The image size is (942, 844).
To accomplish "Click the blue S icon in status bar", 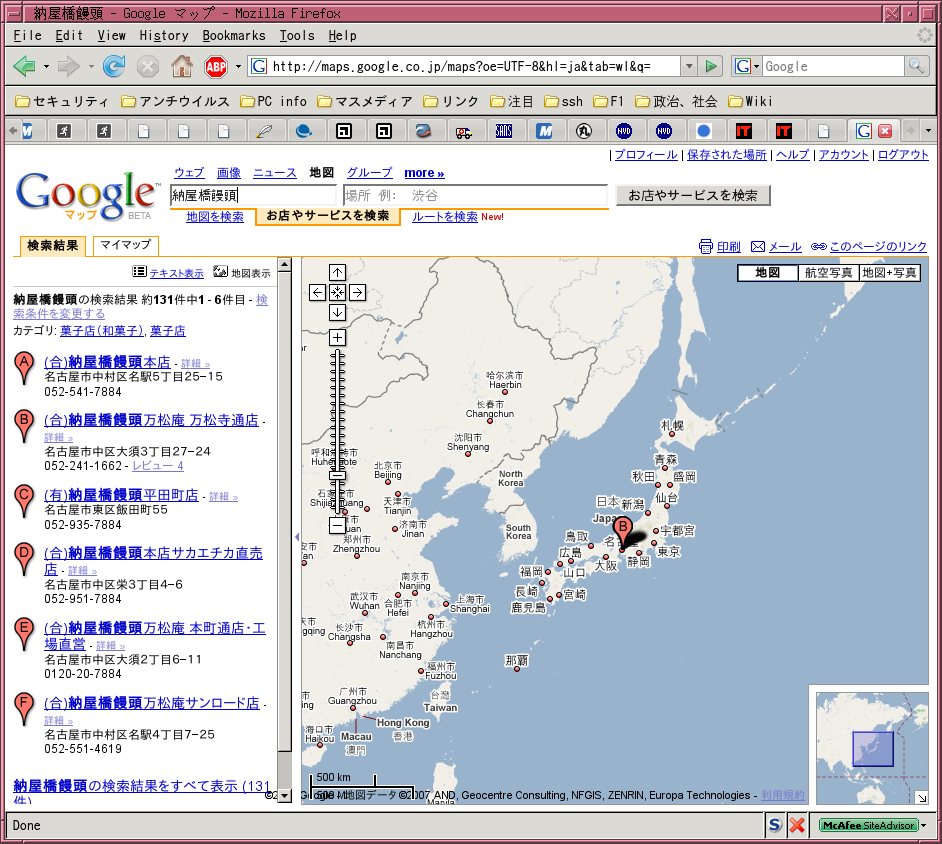I will pyautogui.click(x=775, y=825).
